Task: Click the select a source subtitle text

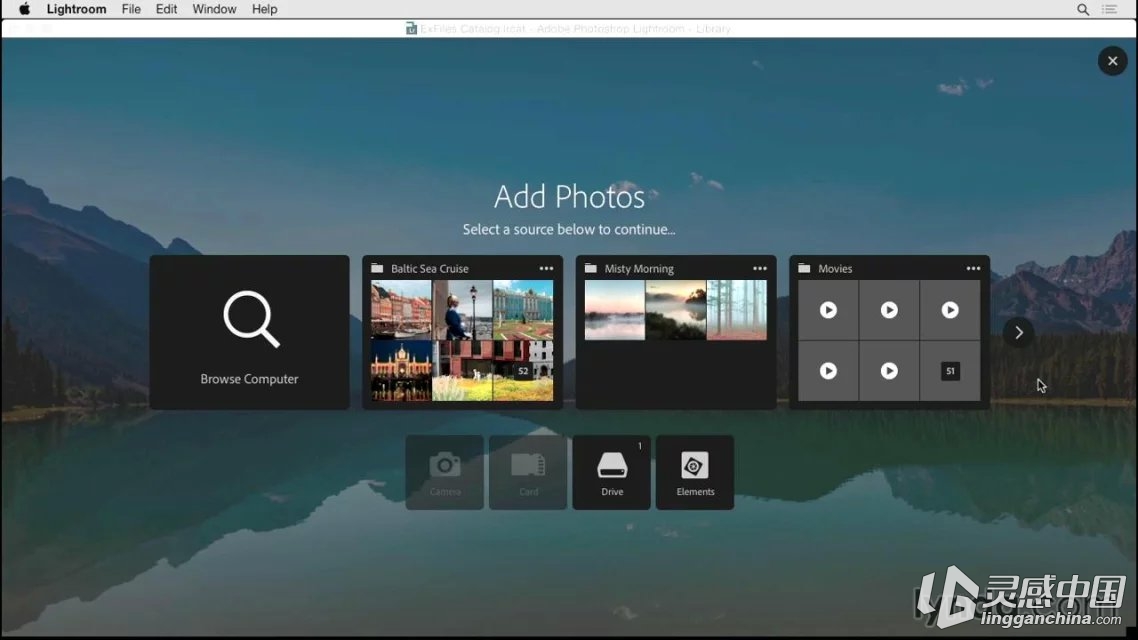Action: (x=569, y=229)
